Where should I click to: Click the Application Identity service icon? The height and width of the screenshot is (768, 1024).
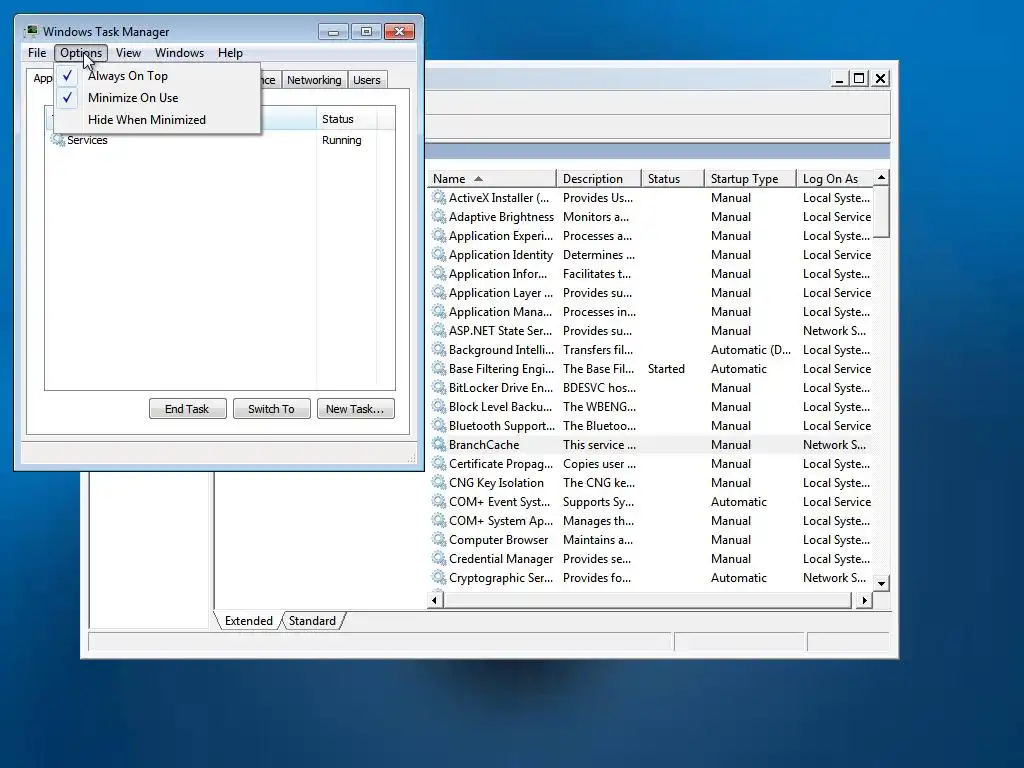click(x=439, y=254)
